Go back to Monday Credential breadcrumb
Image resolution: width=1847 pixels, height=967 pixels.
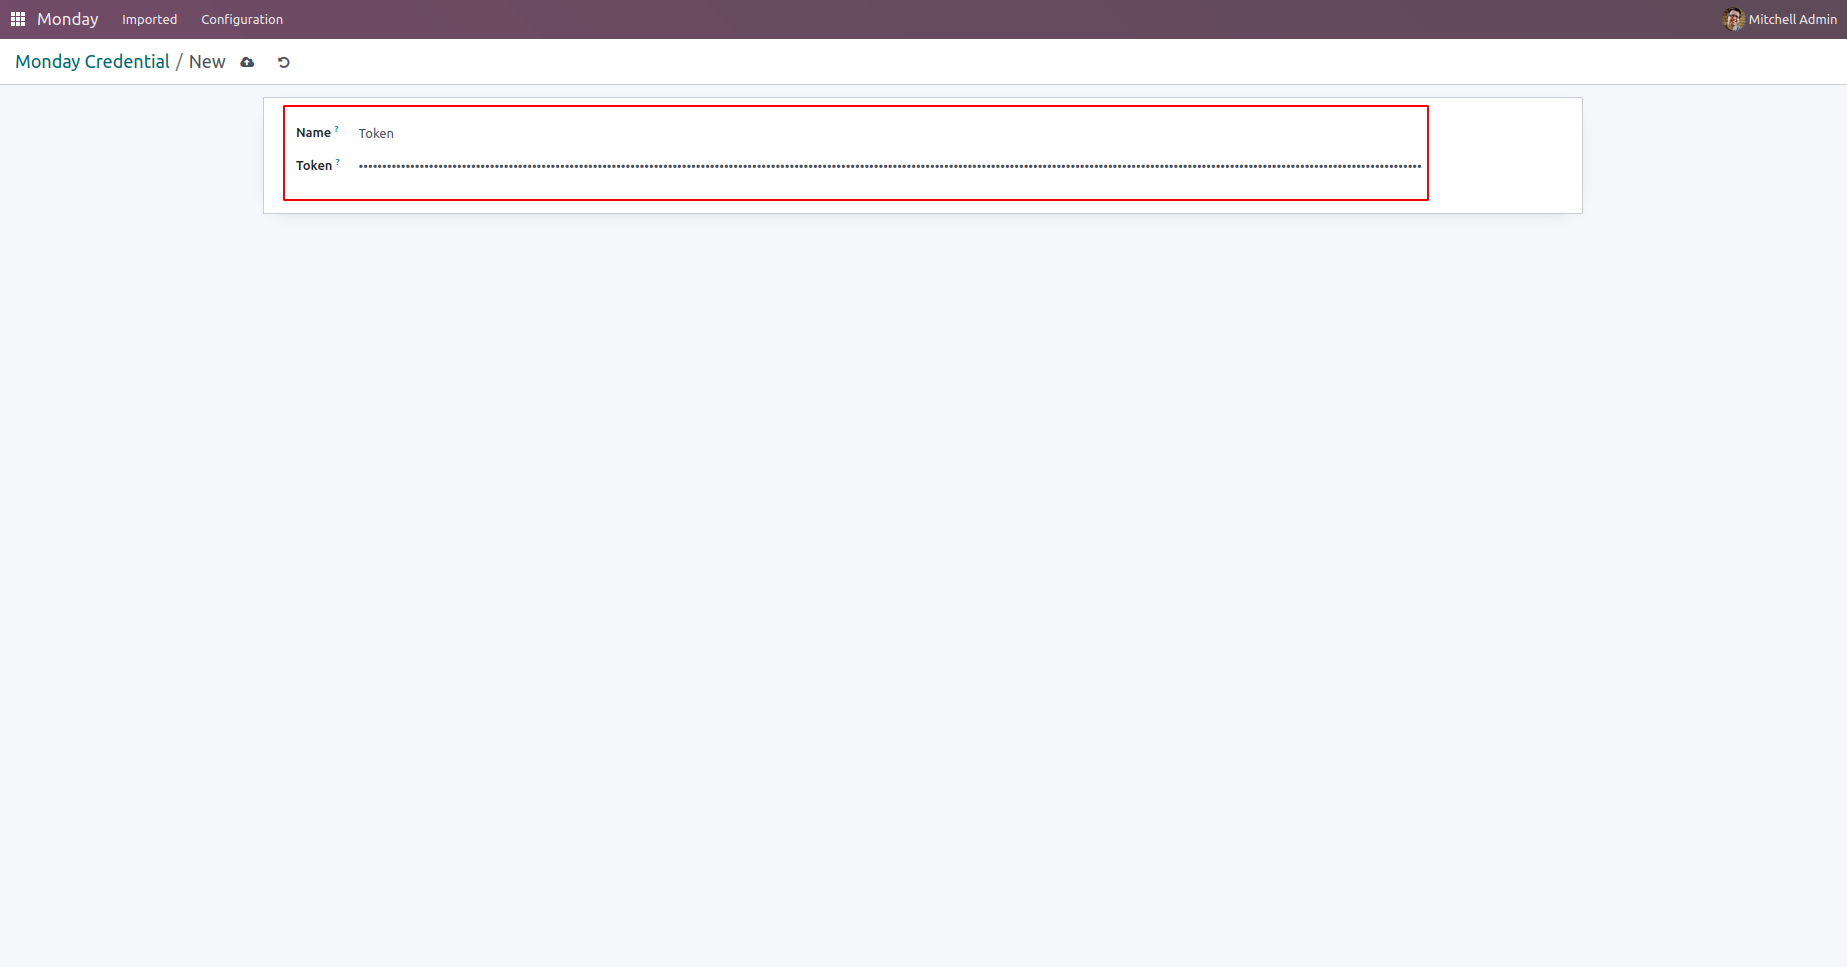coord(92,62)
